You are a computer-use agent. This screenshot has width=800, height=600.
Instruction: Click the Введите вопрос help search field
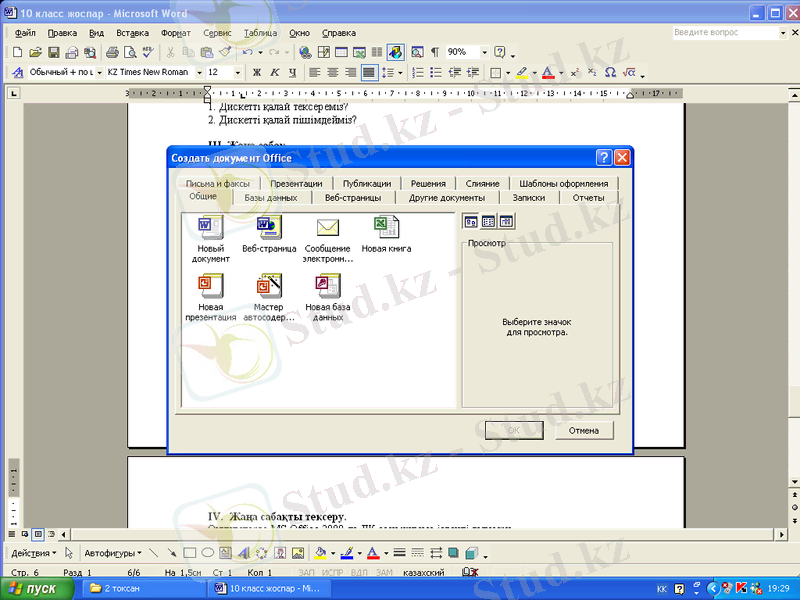tap(723, 33)
